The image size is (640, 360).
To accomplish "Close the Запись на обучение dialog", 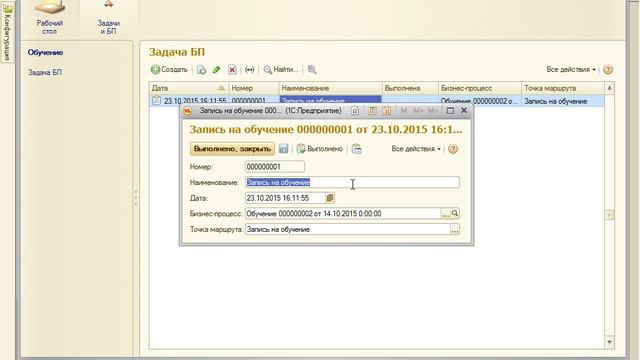I will pos(464,111).
